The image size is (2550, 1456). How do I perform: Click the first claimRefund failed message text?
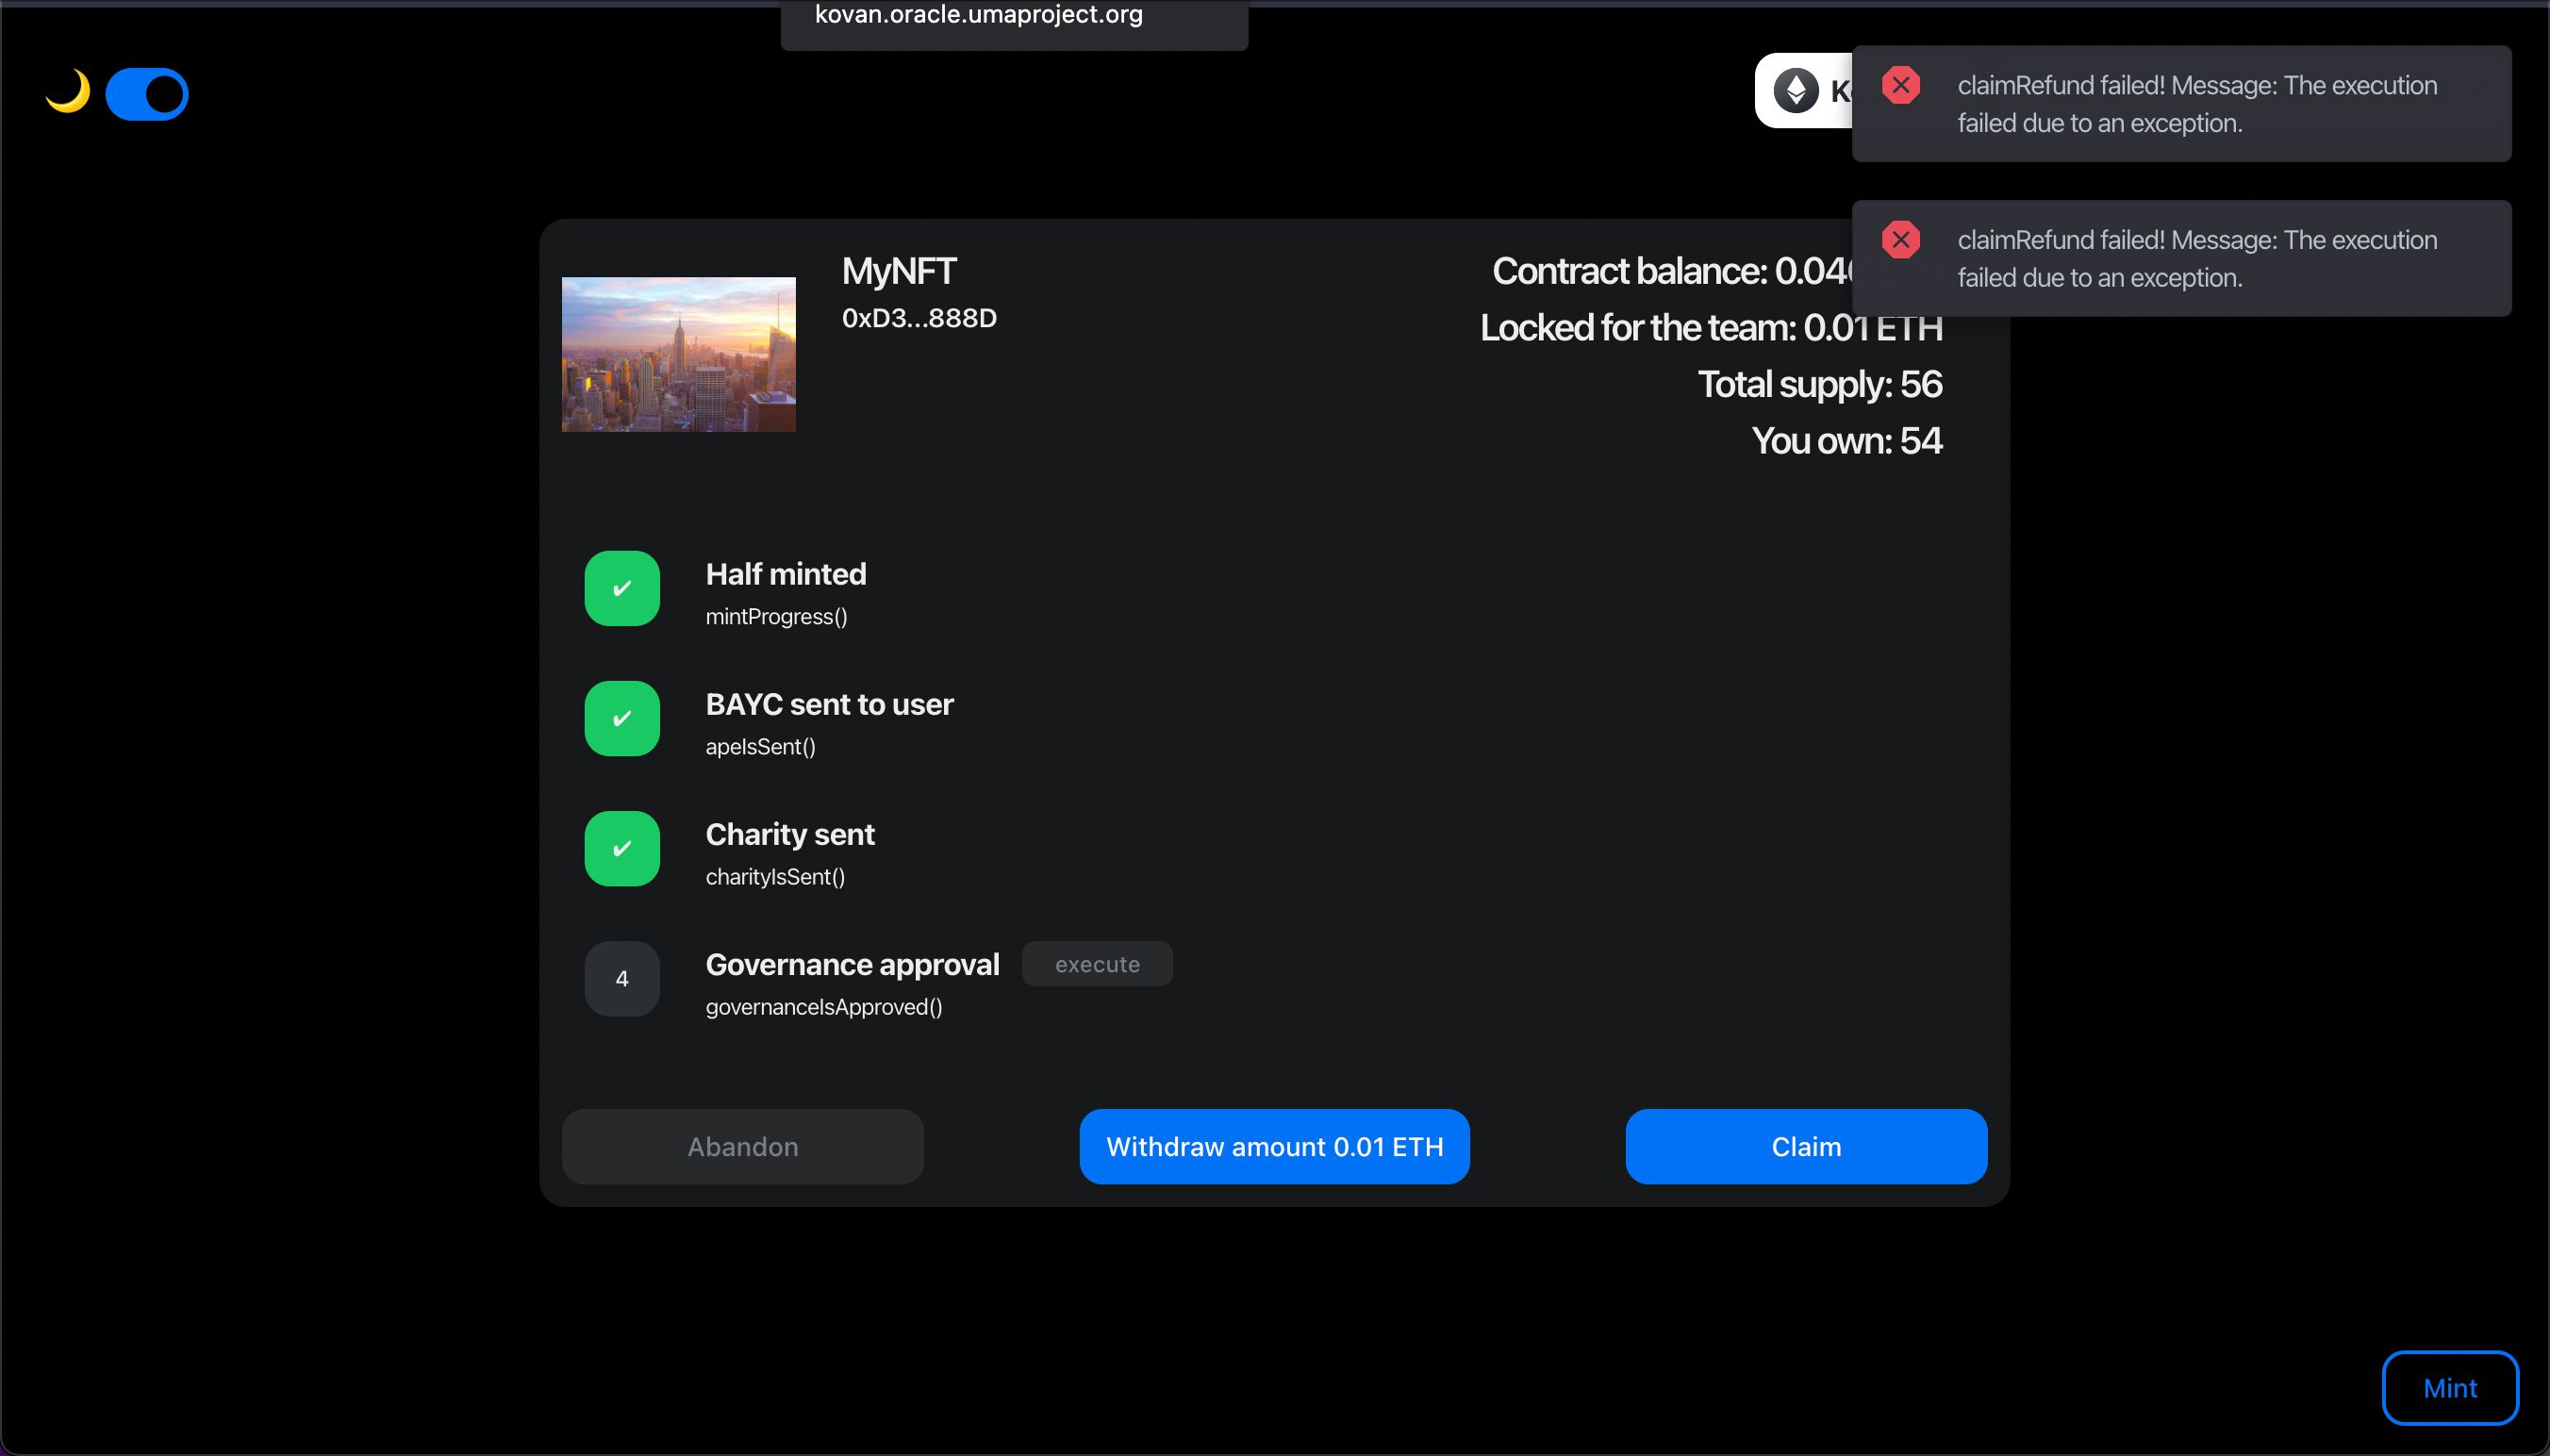(2197, 104)
